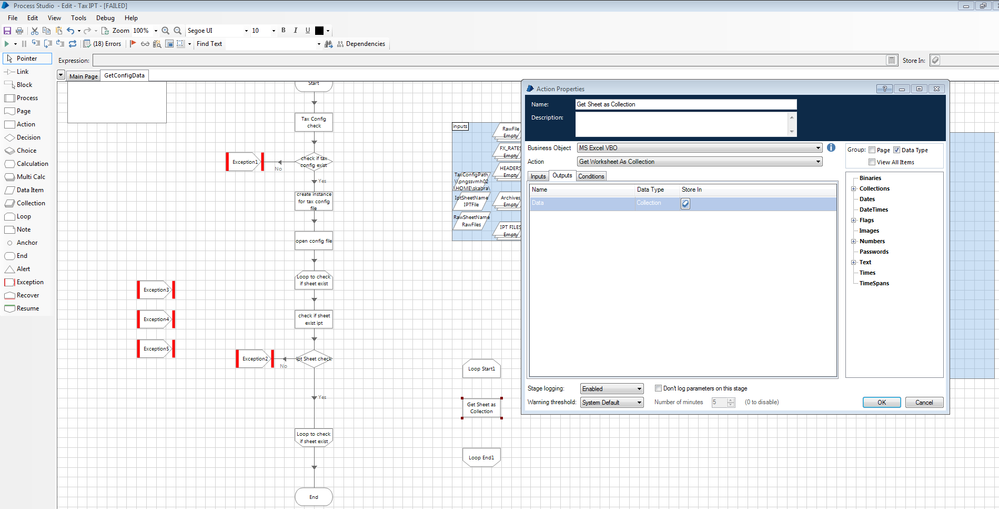Select the Decision stage tool
This screenshot has width=999, height=509.
coord(27,137)
